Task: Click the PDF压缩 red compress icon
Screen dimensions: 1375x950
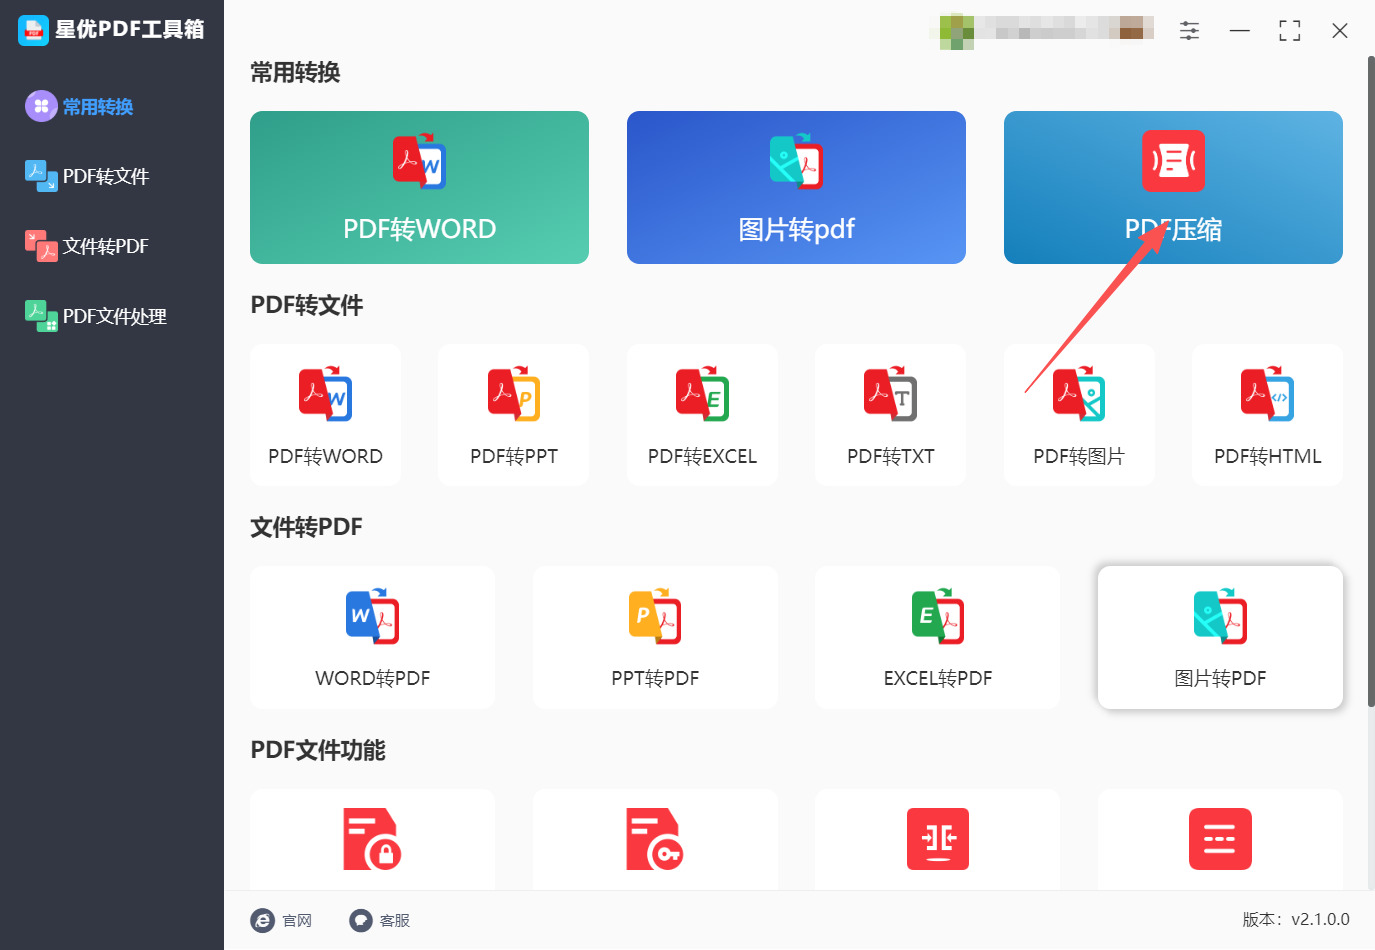Action: (1173, 160)
